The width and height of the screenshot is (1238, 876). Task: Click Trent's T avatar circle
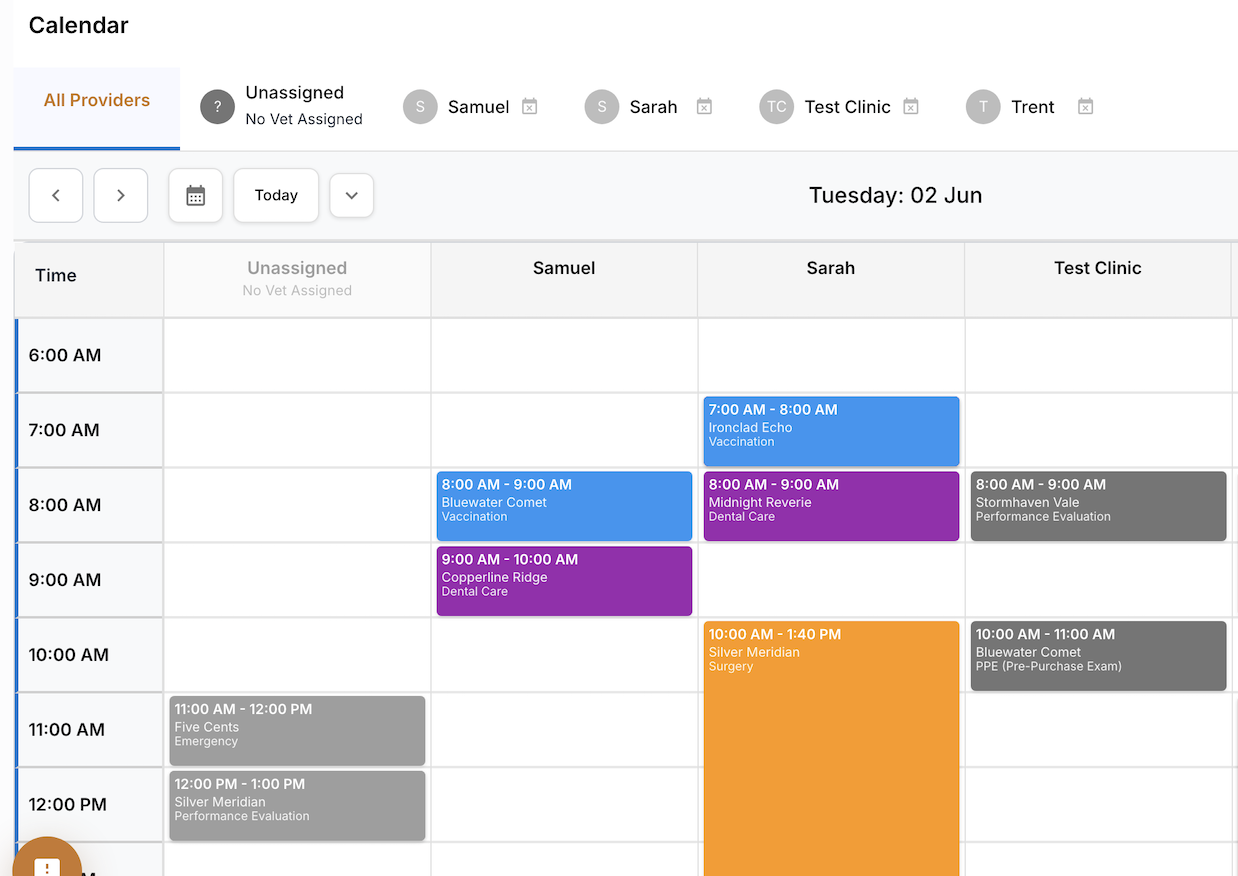pos(984,107)
